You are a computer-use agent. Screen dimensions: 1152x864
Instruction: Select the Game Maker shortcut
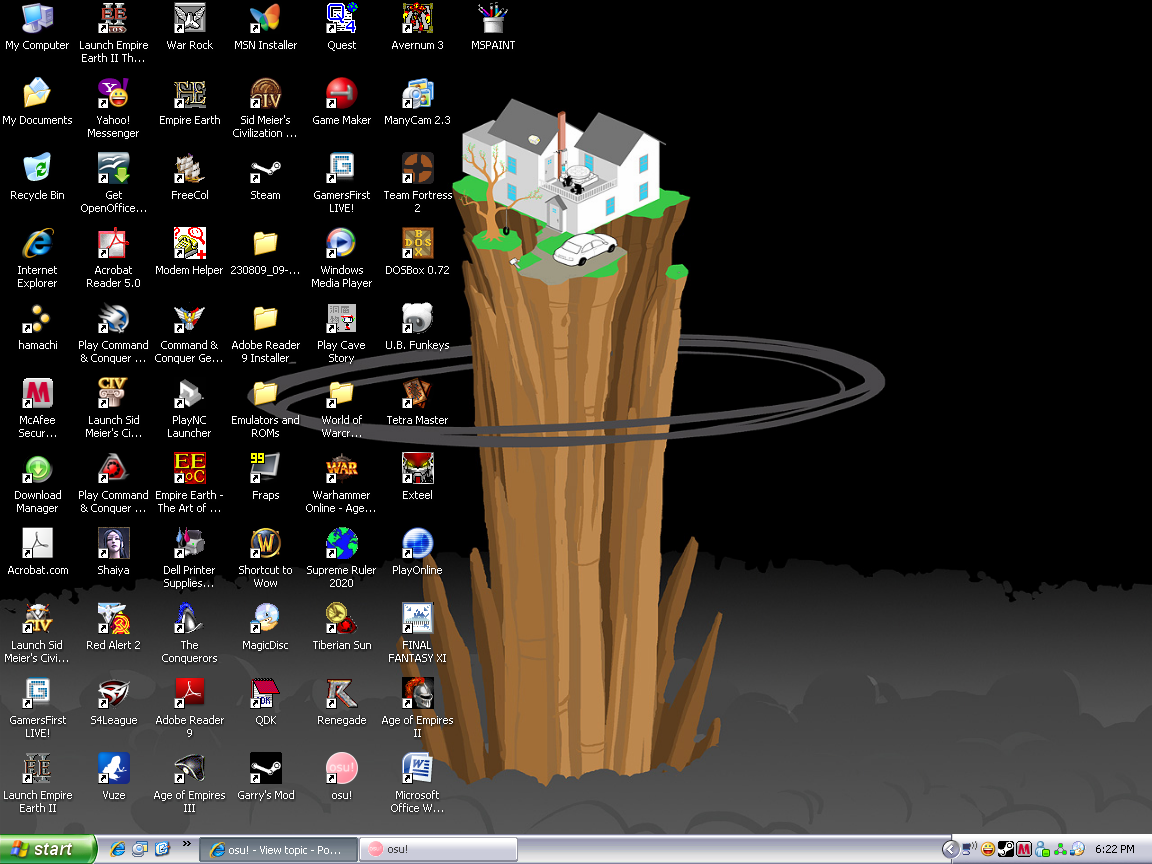342,102
